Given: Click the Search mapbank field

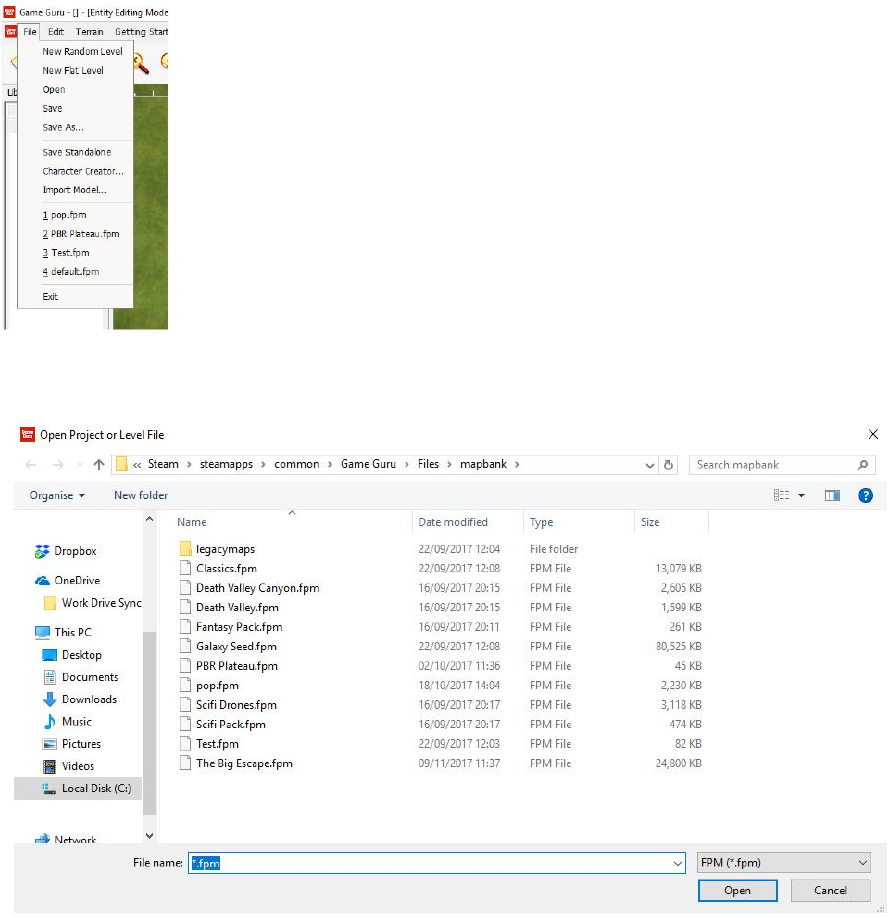Looking at the screenshot, I should pyautogui.click(x=782, y=465).
